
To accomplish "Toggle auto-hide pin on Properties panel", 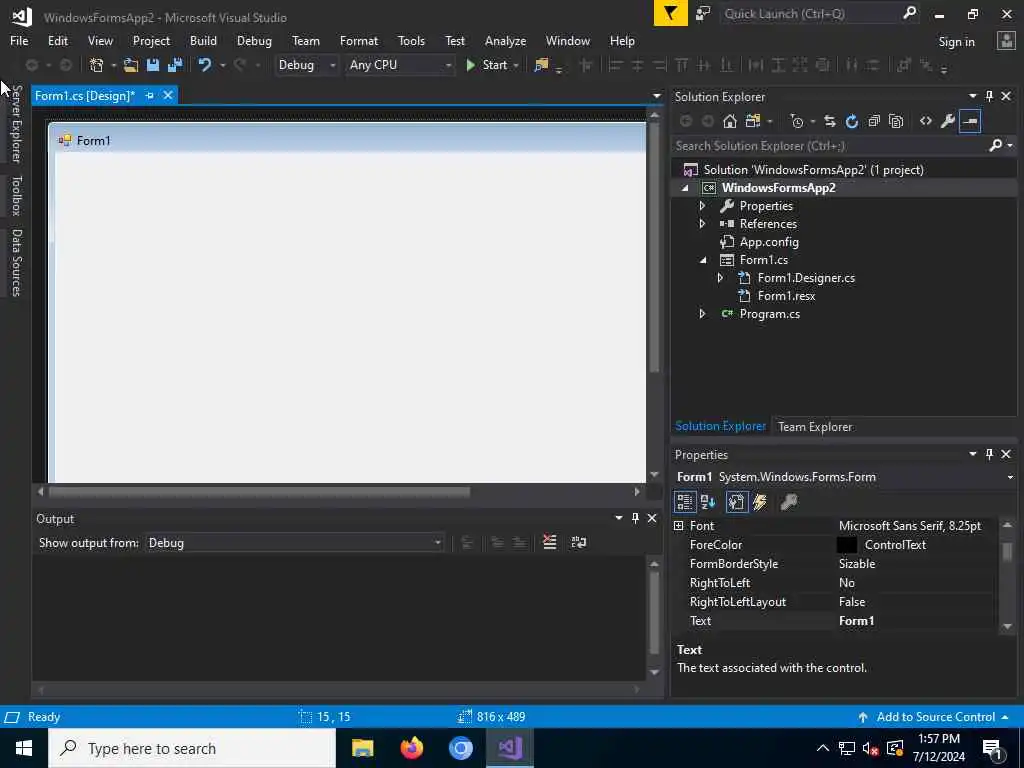I will [x=989, y=454].
